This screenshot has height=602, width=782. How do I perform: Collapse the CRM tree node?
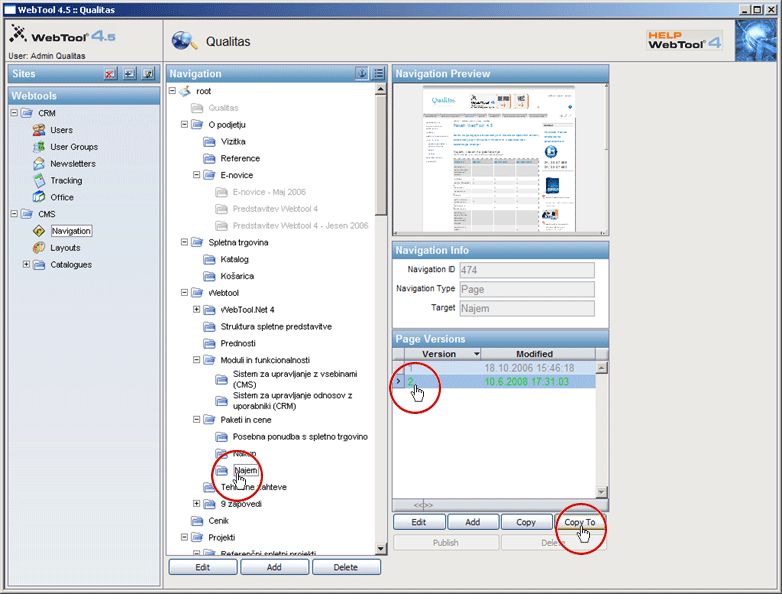(x=13, y=113)
